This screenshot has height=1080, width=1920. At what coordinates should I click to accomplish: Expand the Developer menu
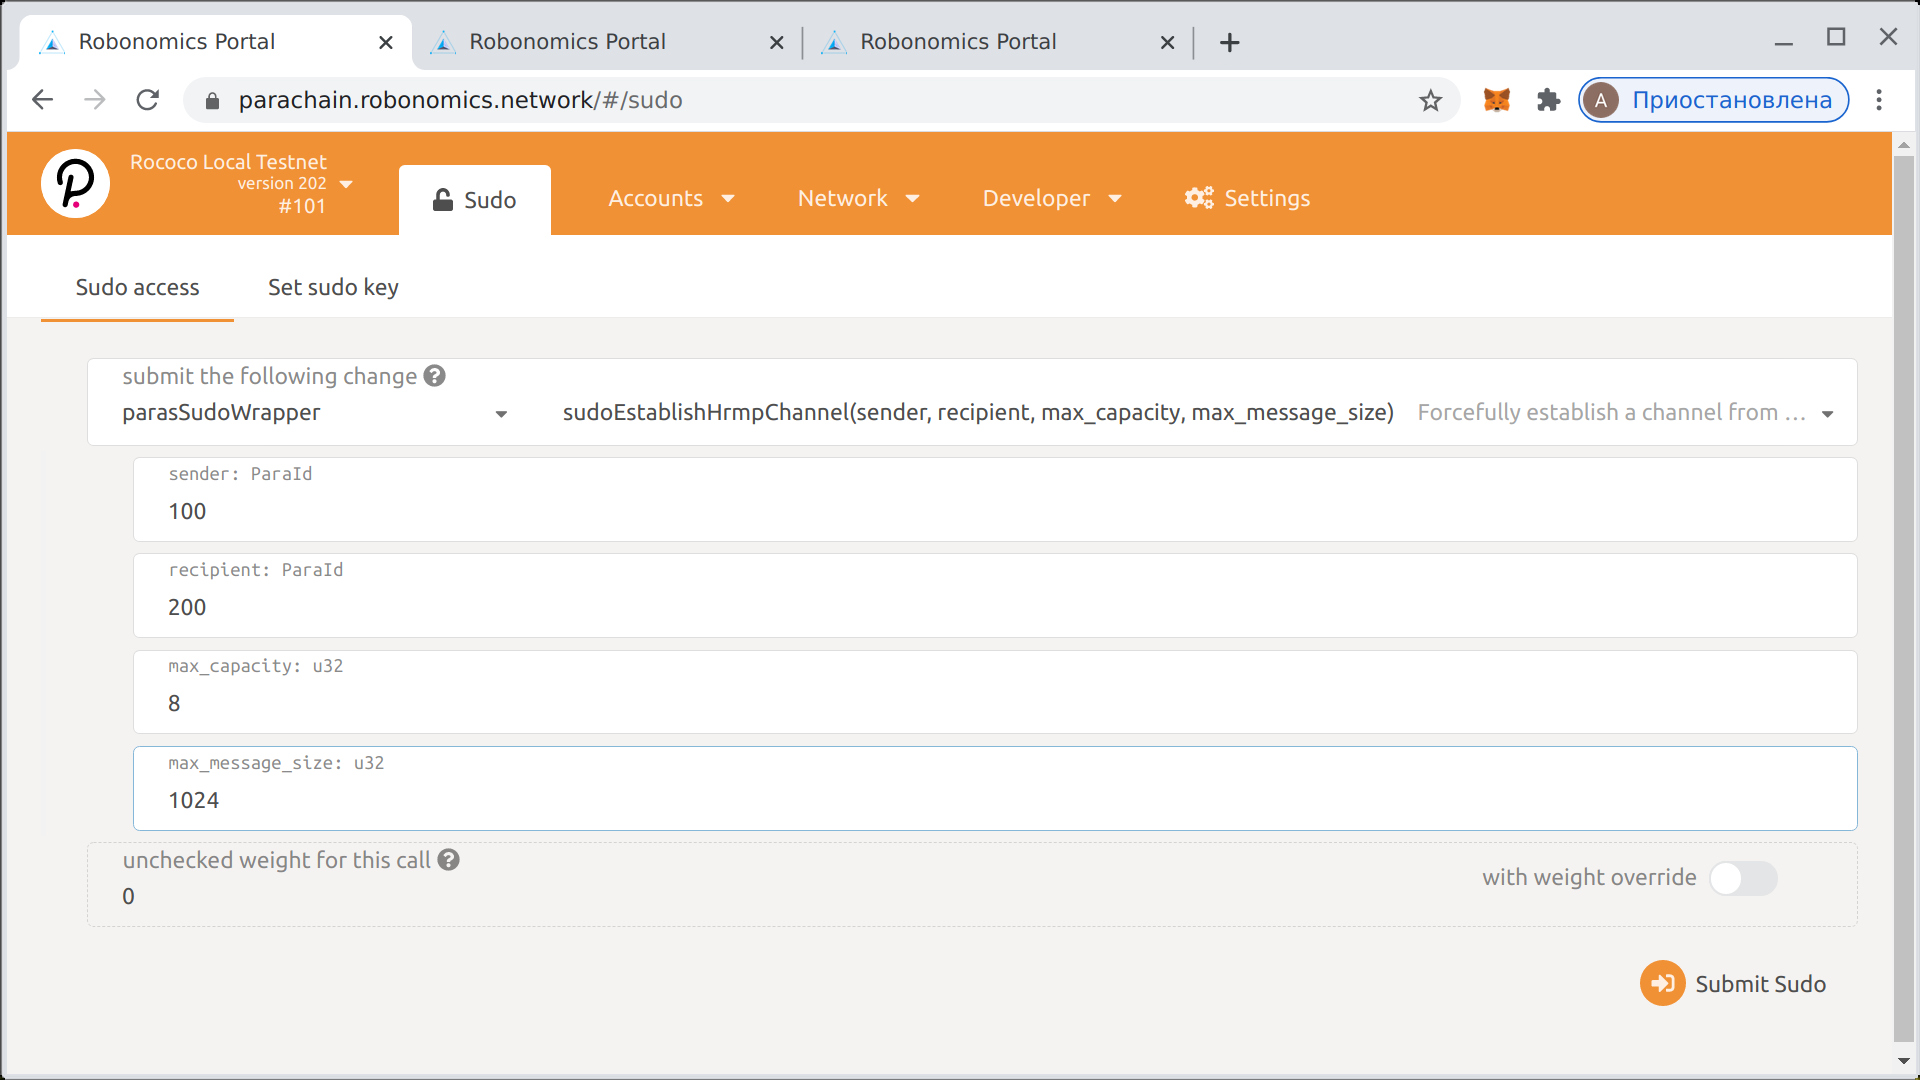(1052, 198)
